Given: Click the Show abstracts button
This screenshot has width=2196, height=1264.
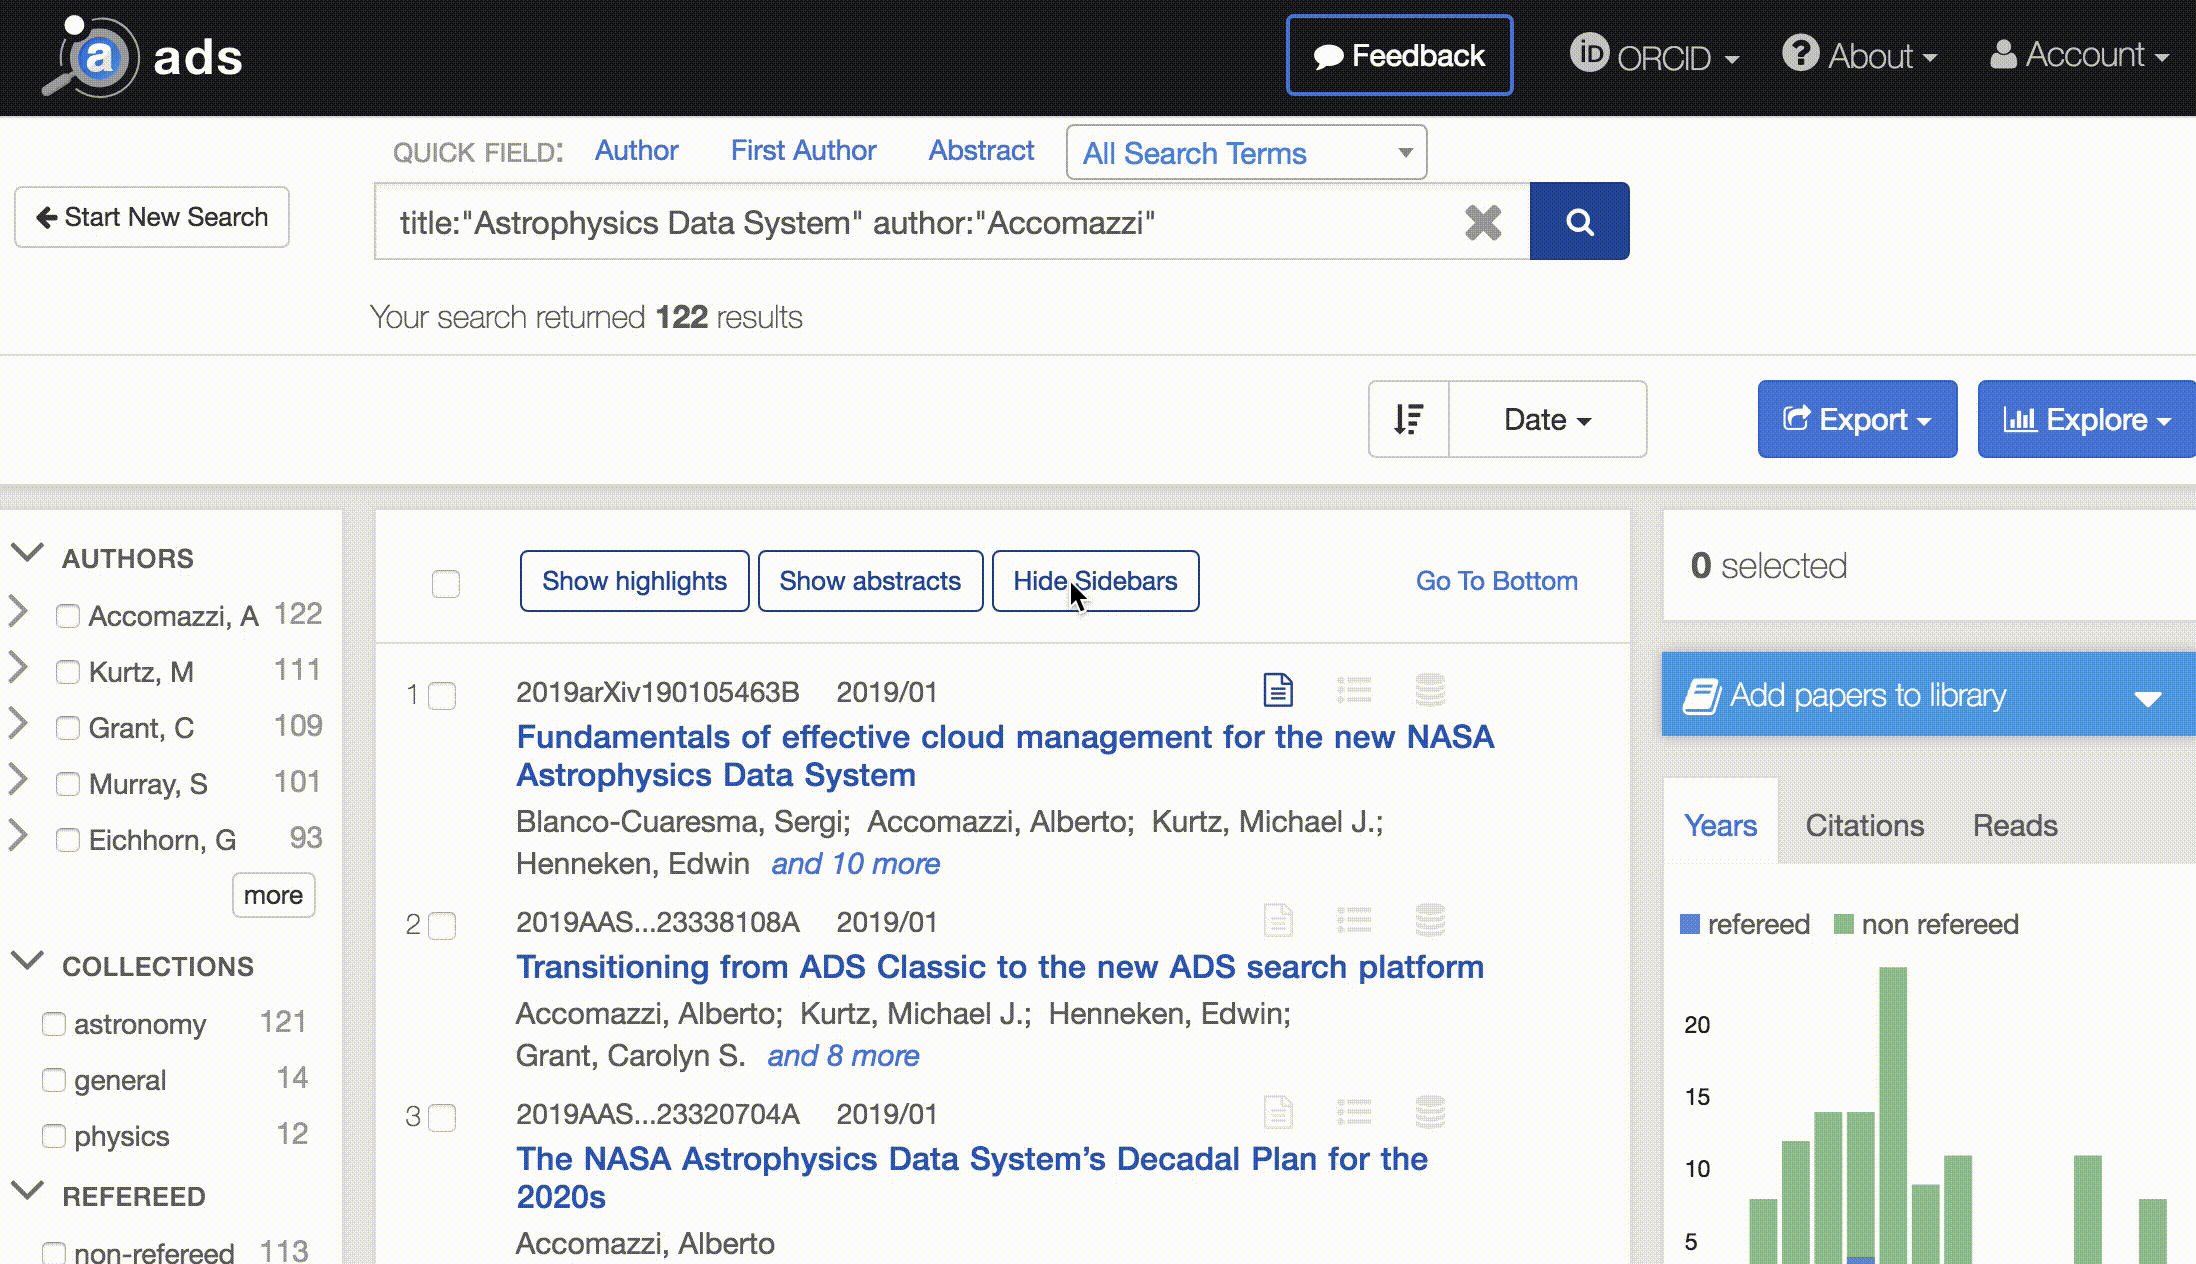Looking at the screenshot, I should point(870,581).
